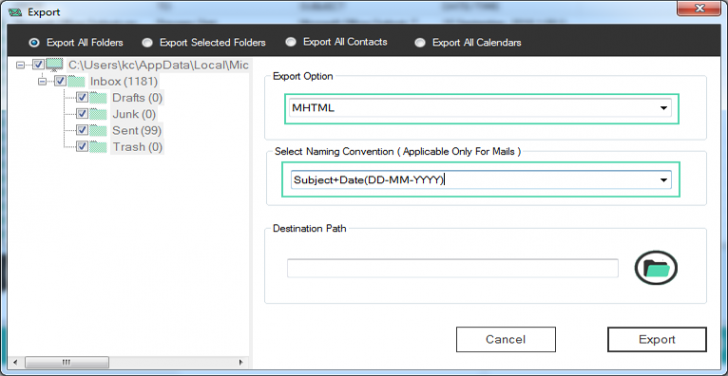Close the Export dialog window
Screen dimensions: 728x376
pyautogui.click(x=699, y=8)
